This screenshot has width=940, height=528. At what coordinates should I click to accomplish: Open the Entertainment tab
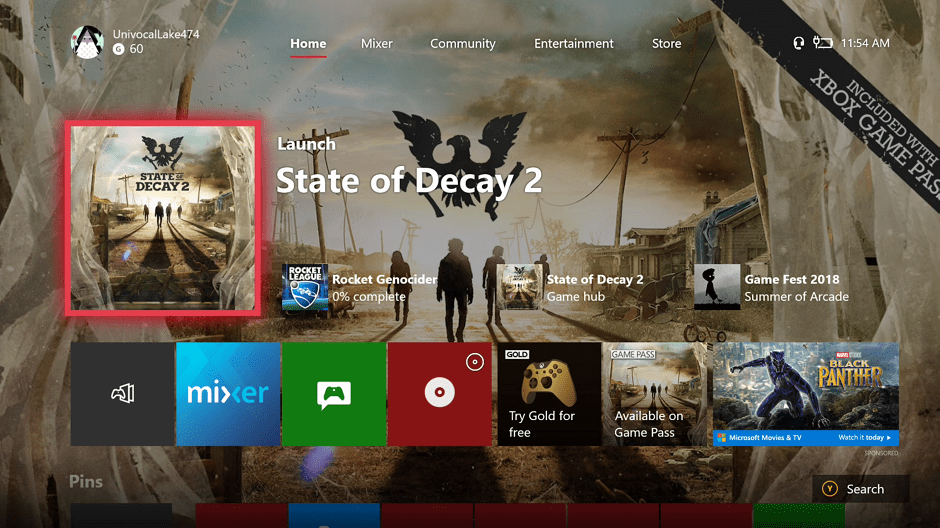[x=574, y=44]
